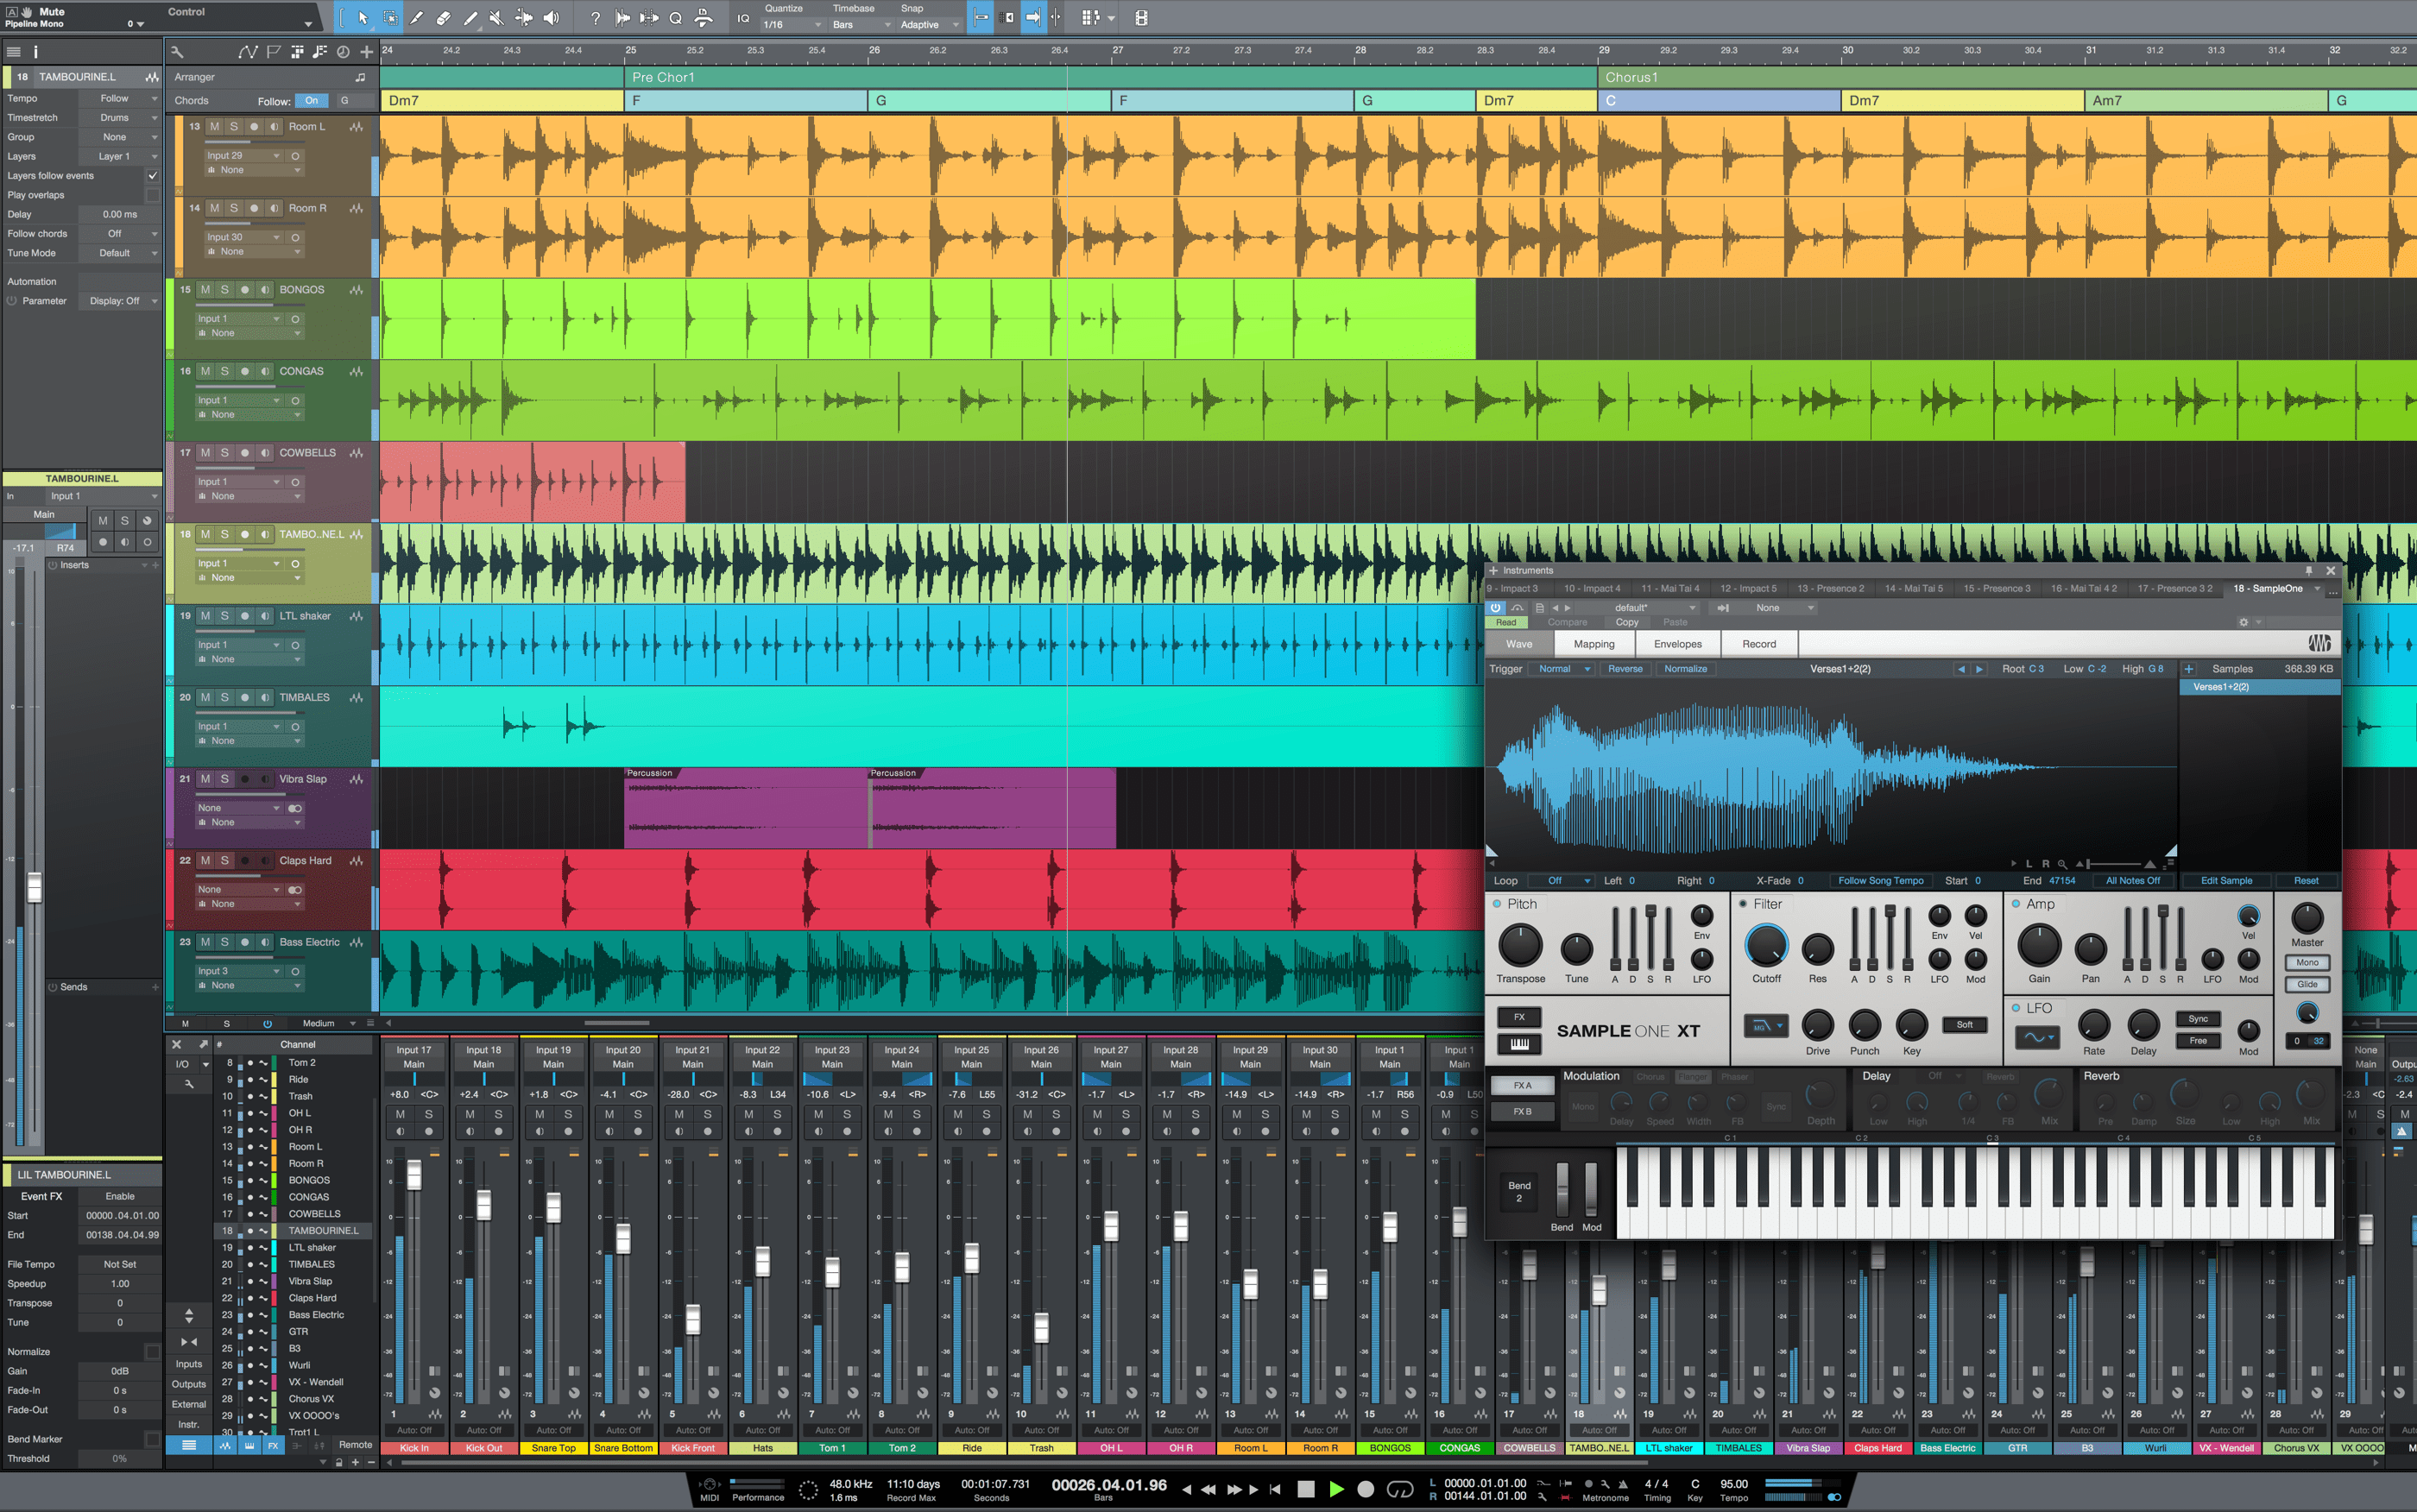Drag the Master volume fader in SampleOne
2417x1512 pixels.
pos(2302,922)
